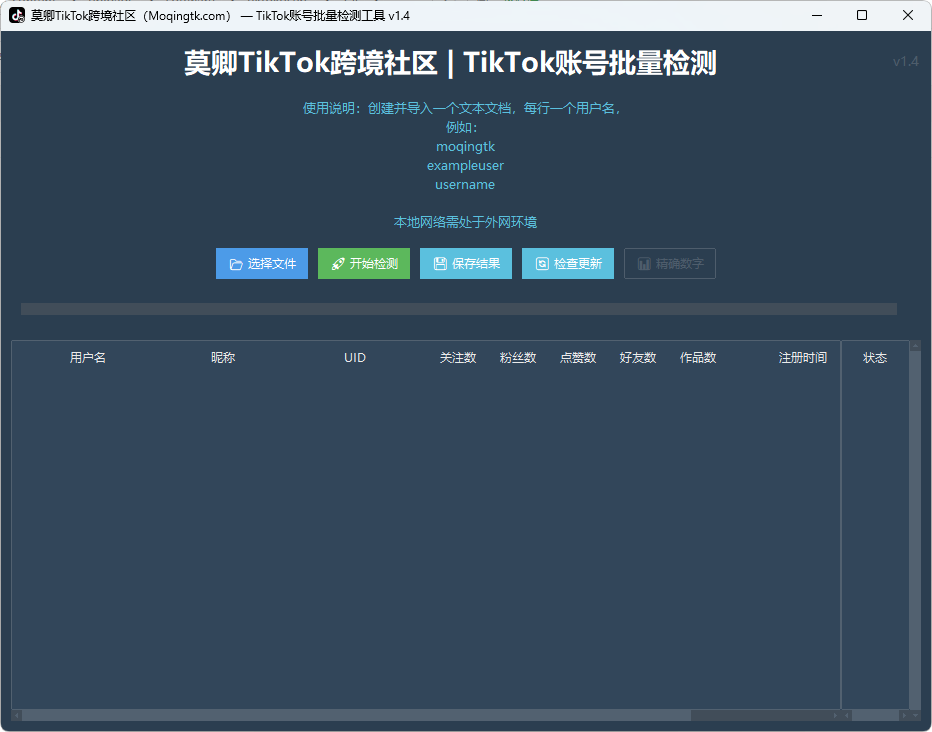932x732 pixels.
Task: Sort by the 注册时间 column header
Action: tap(802, 358)
